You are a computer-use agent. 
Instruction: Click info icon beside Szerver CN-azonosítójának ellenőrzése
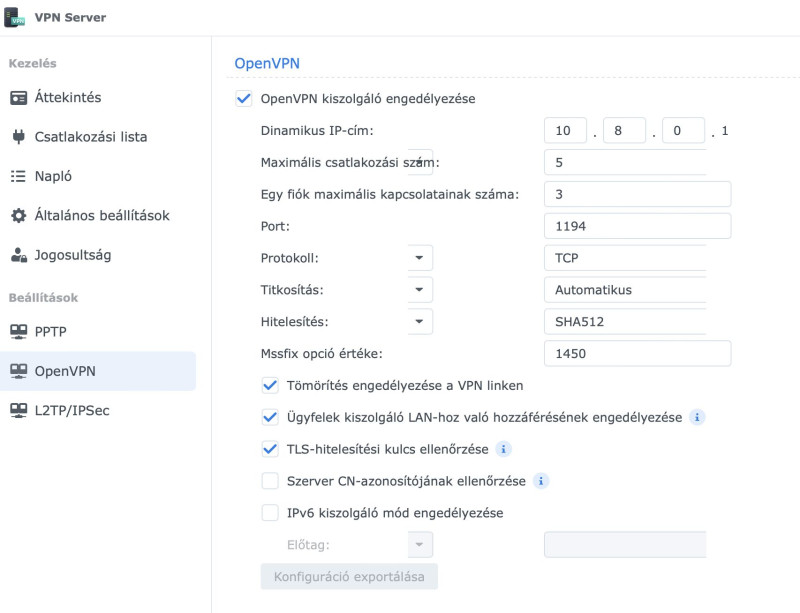click(x=541, y=481)
